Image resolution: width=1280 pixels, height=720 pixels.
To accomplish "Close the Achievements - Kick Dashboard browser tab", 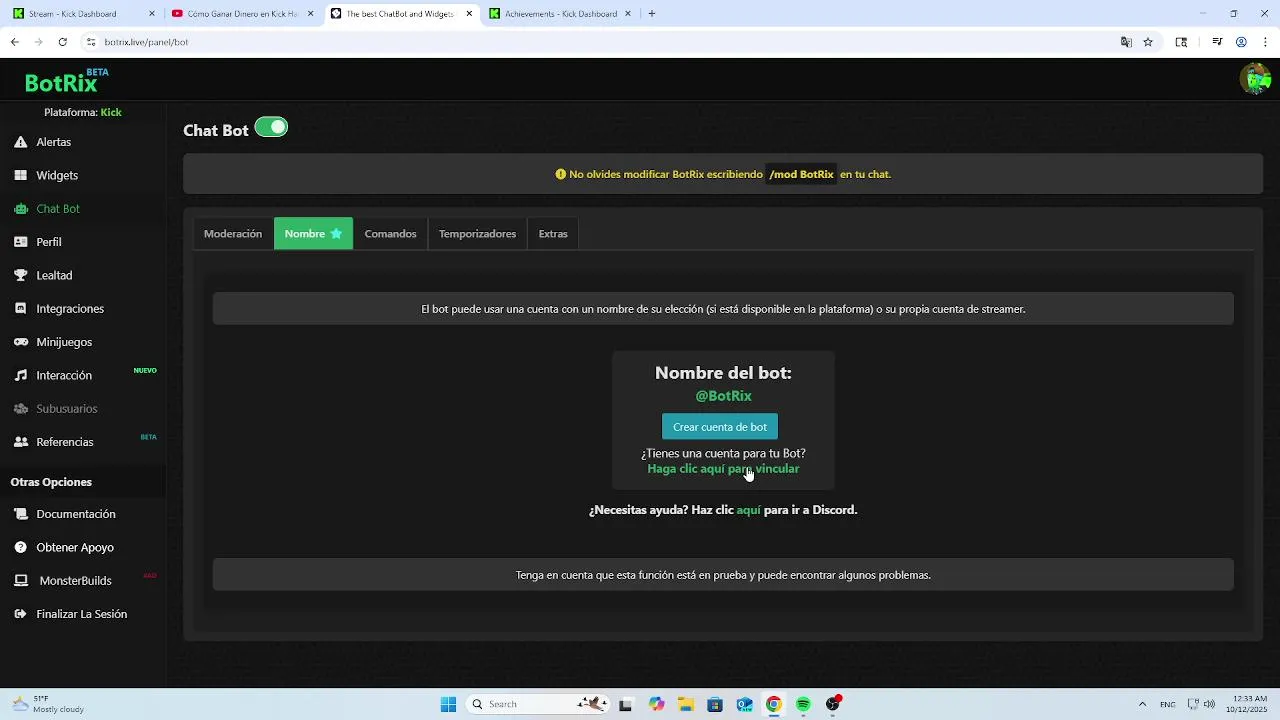I will pos(629,14).
